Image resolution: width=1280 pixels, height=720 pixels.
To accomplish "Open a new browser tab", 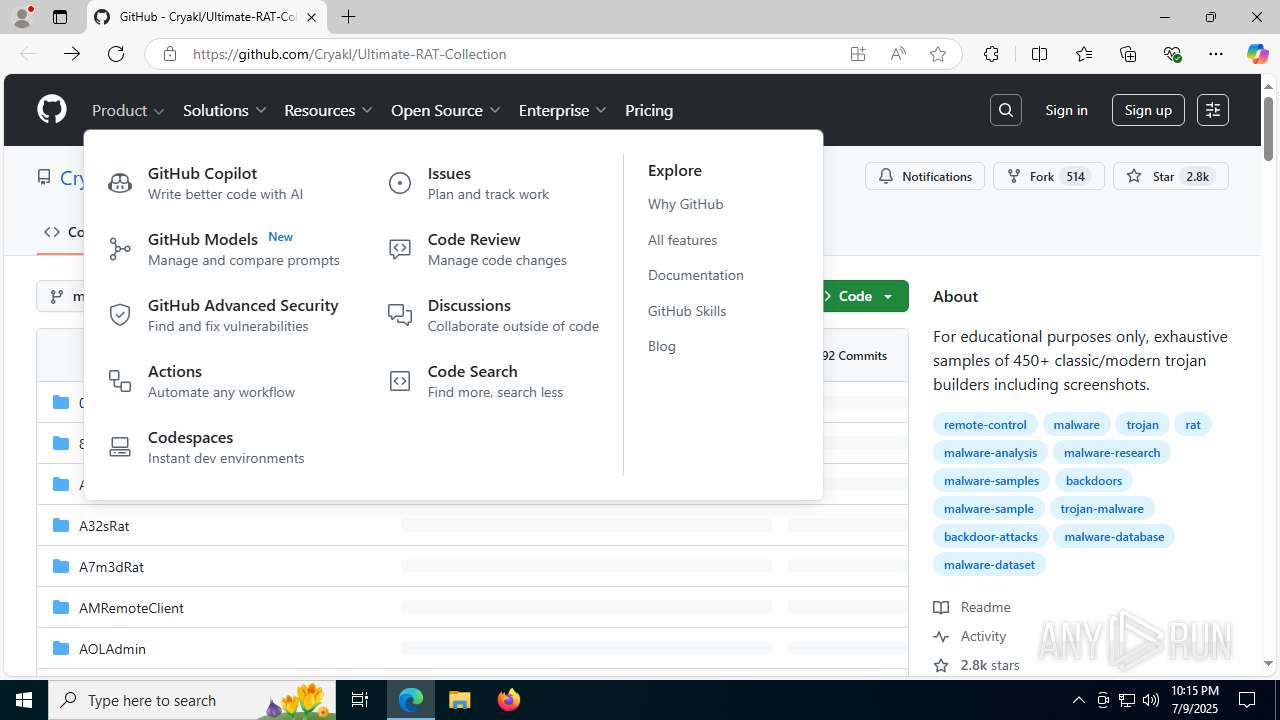I will point(348,17).
